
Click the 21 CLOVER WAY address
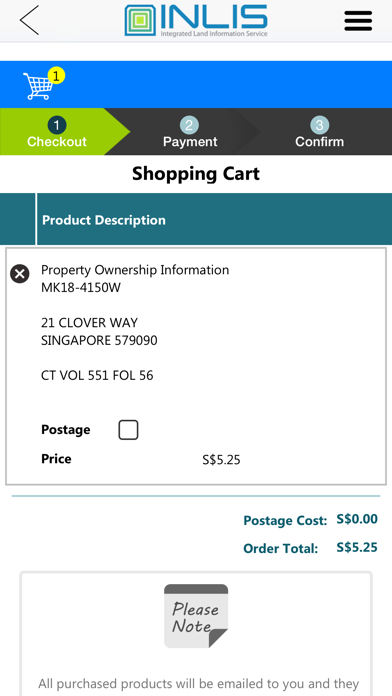[x=89, y=322]
